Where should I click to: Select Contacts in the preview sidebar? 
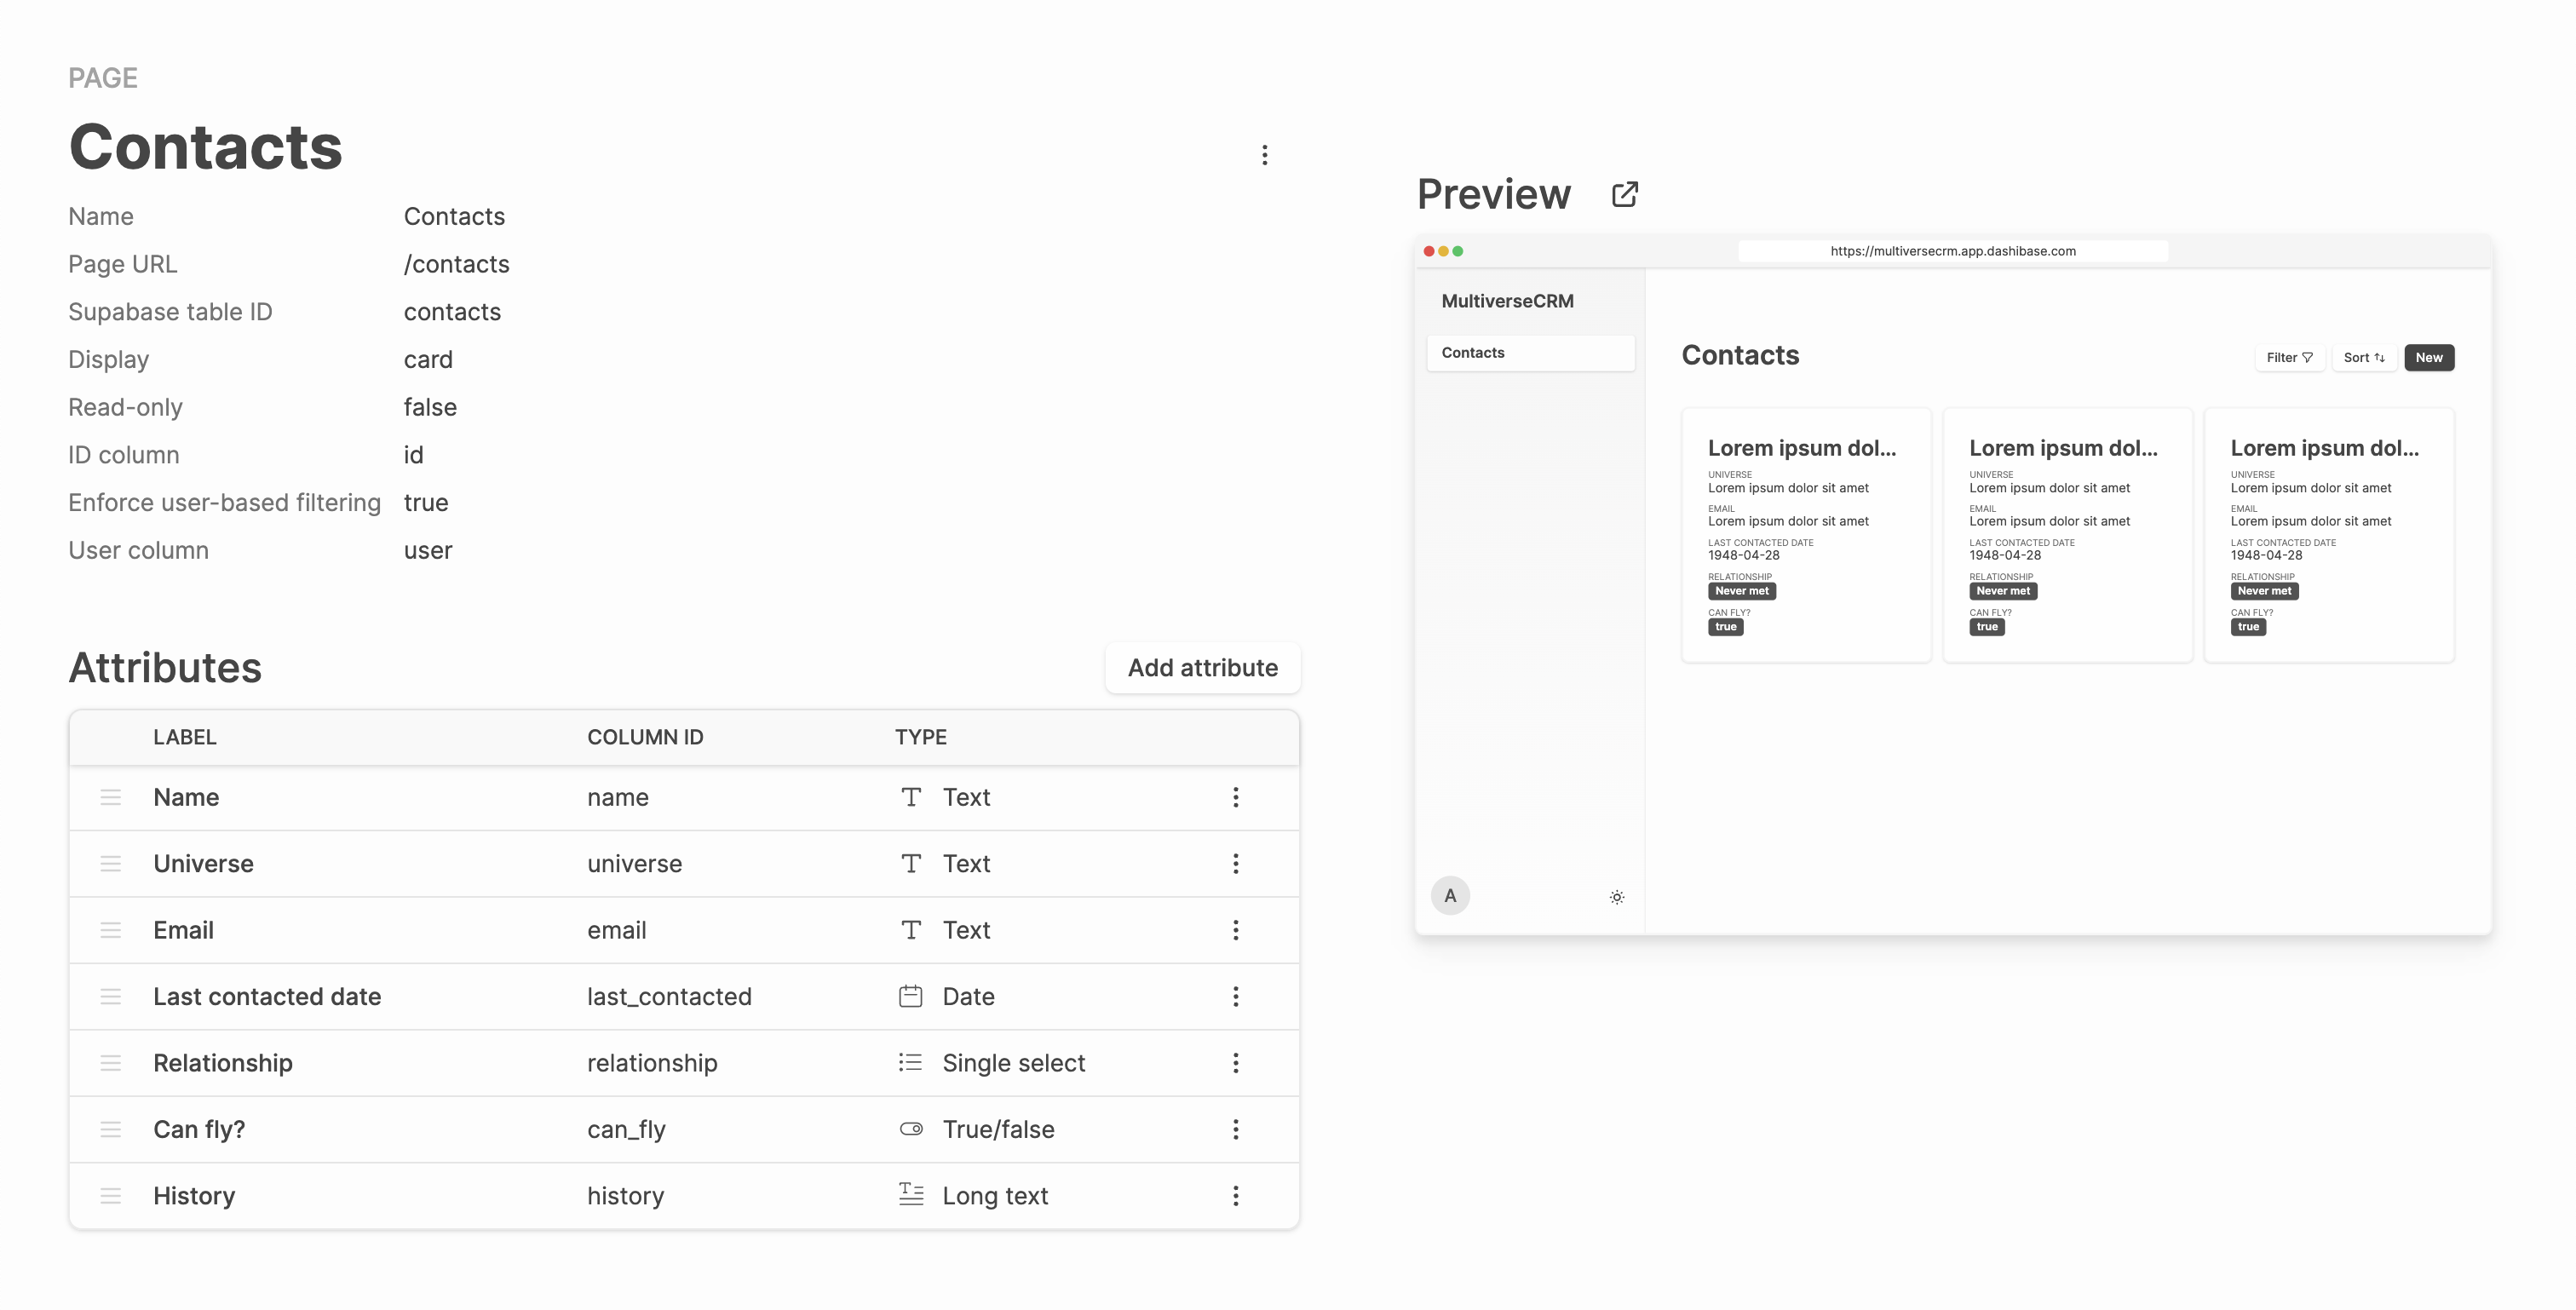(1530, 353)
